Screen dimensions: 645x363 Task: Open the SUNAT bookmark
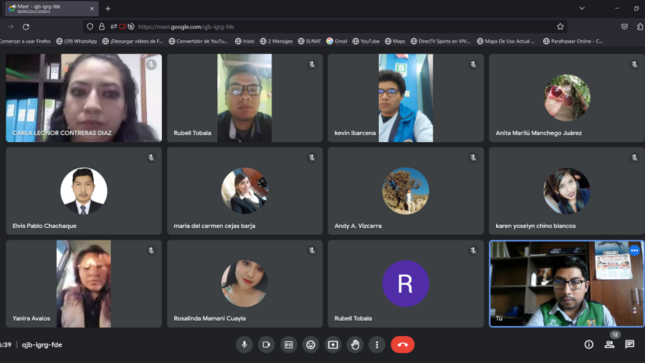click(309, 41)
